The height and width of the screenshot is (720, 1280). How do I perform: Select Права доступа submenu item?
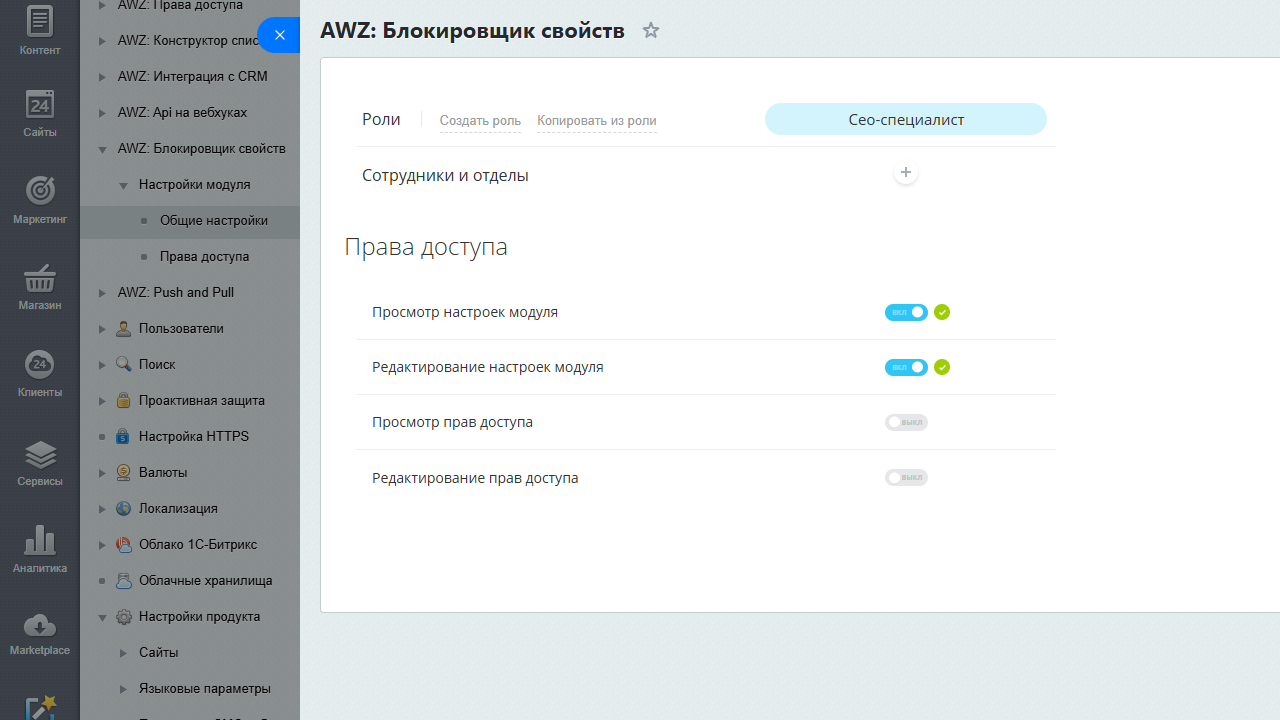[x=205, y=257]
